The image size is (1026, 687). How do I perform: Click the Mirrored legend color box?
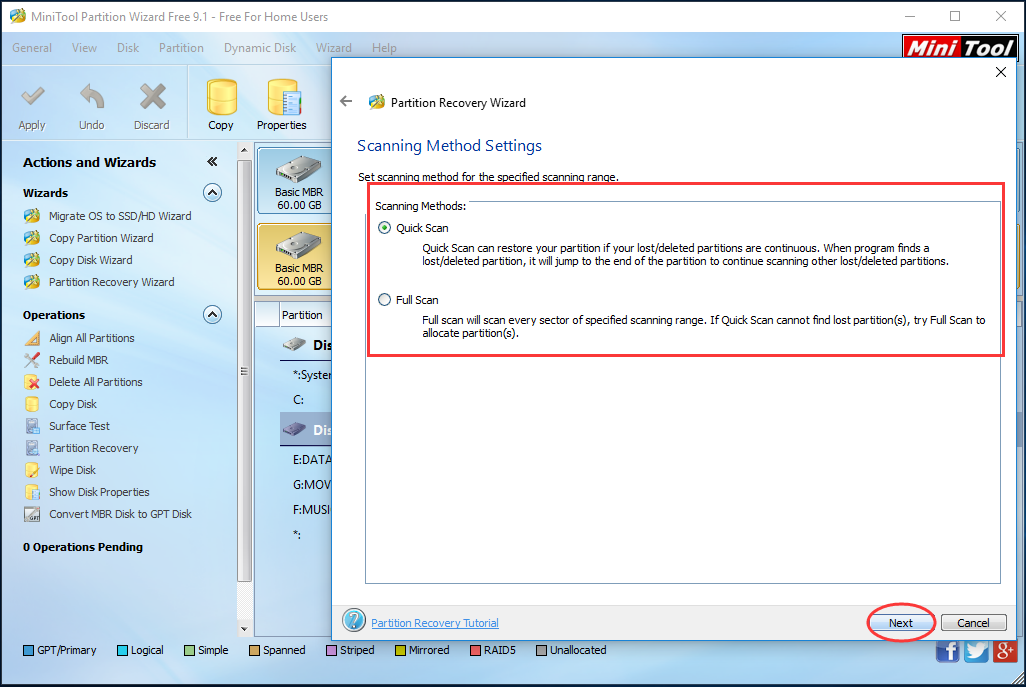[400, 650]
